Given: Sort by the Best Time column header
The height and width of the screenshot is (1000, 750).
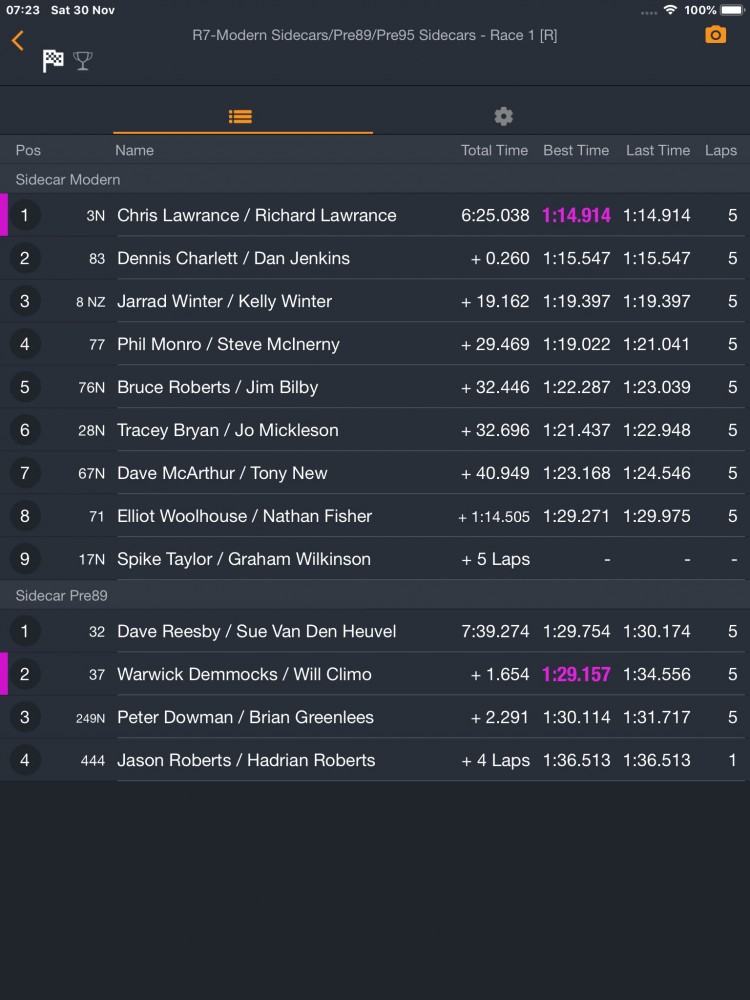Looking at the screenshot, I should tap(576, 151).
